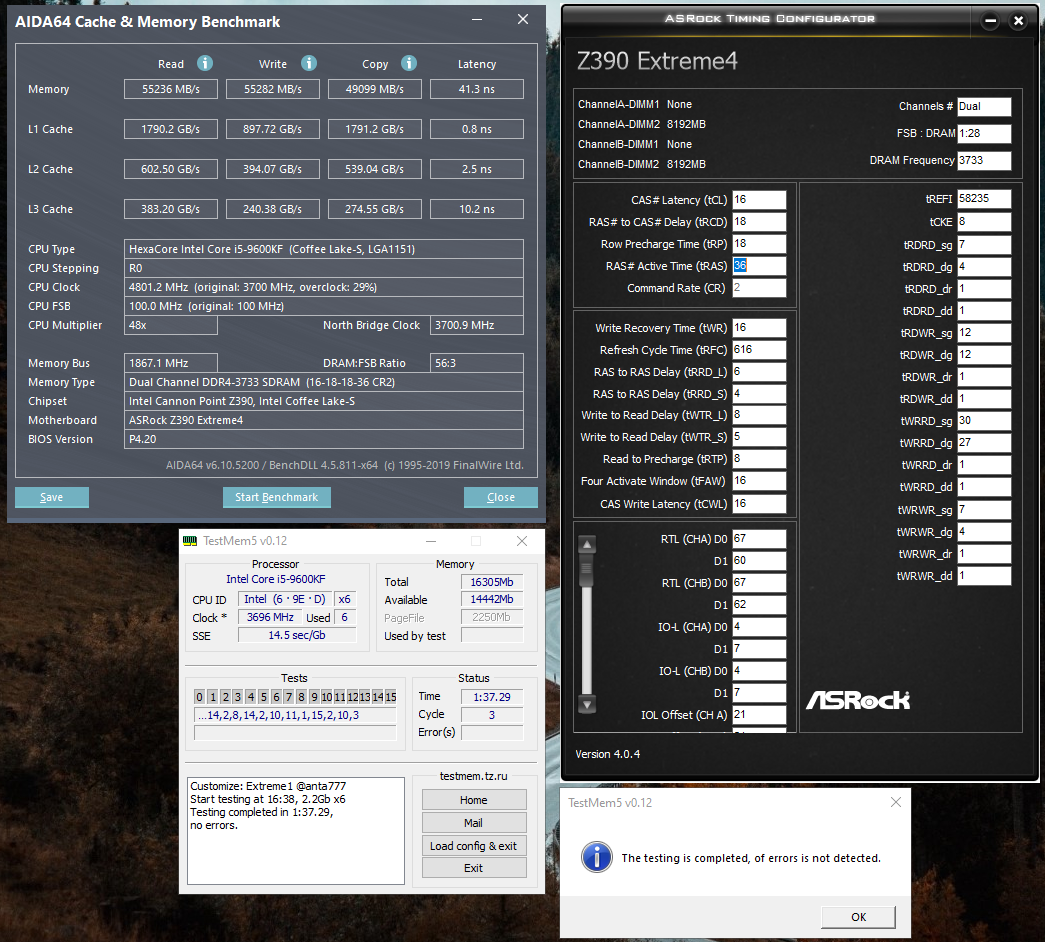Click the Home button in TestMem5

474,800
